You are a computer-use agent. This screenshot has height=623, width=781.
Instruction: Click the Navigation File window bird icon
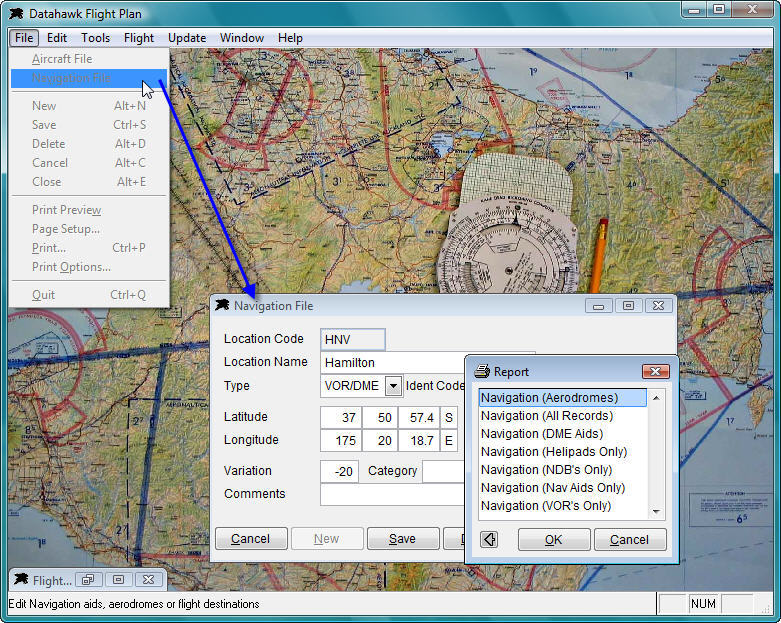point(222,305)
